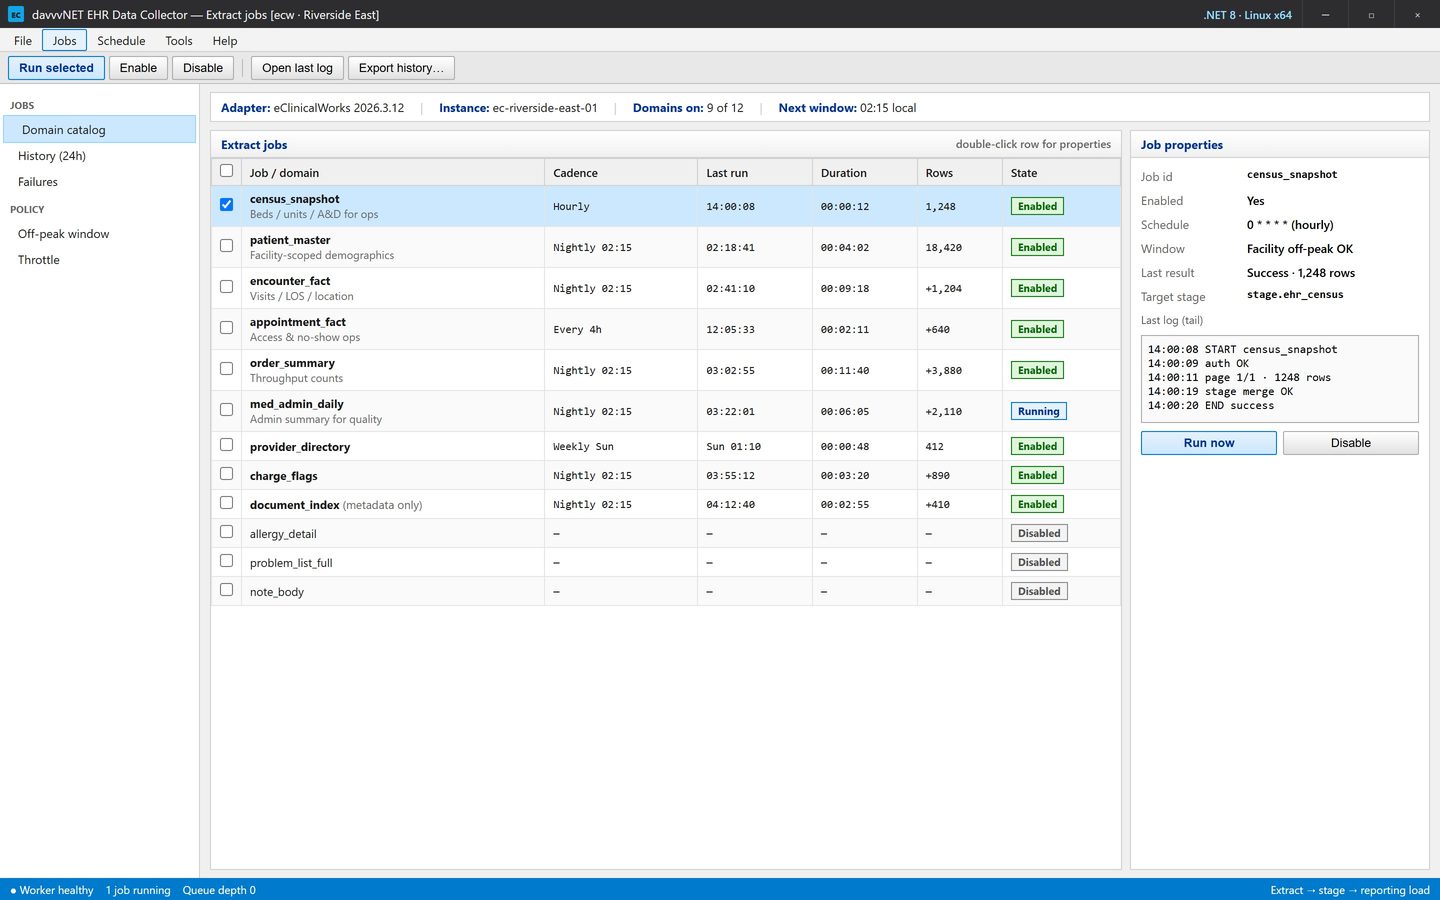This screenshot has height=900, width=1440.
Task: Click 'Worker healthy' status bar entry
Action: [x=51, y=890]
